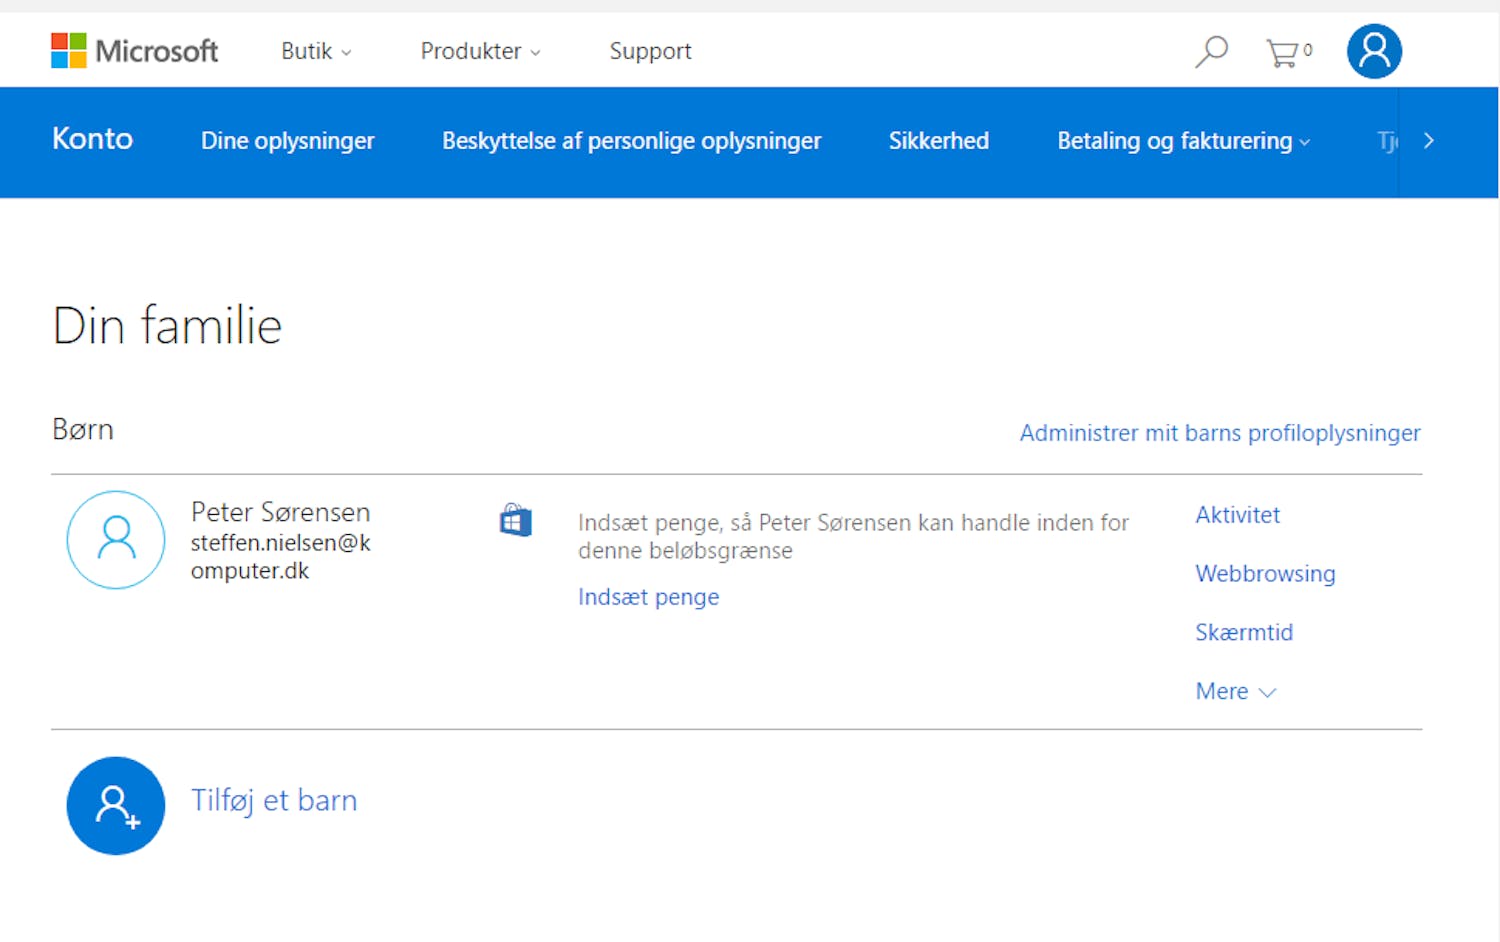Click Tilføj et barn
The image size is (1500, 942).
(274, 800)
